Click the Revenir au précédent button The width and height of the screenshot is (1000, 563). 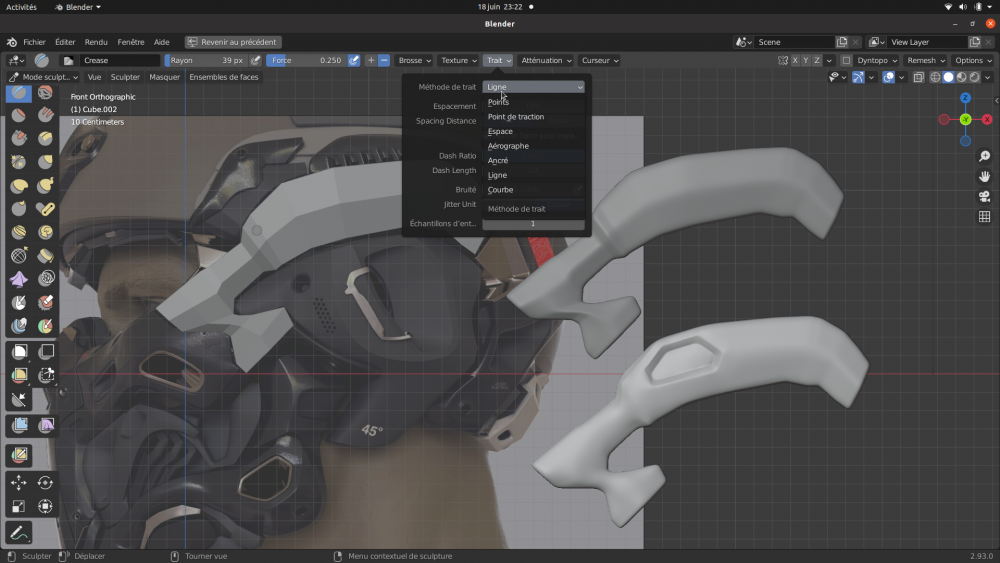232,42
